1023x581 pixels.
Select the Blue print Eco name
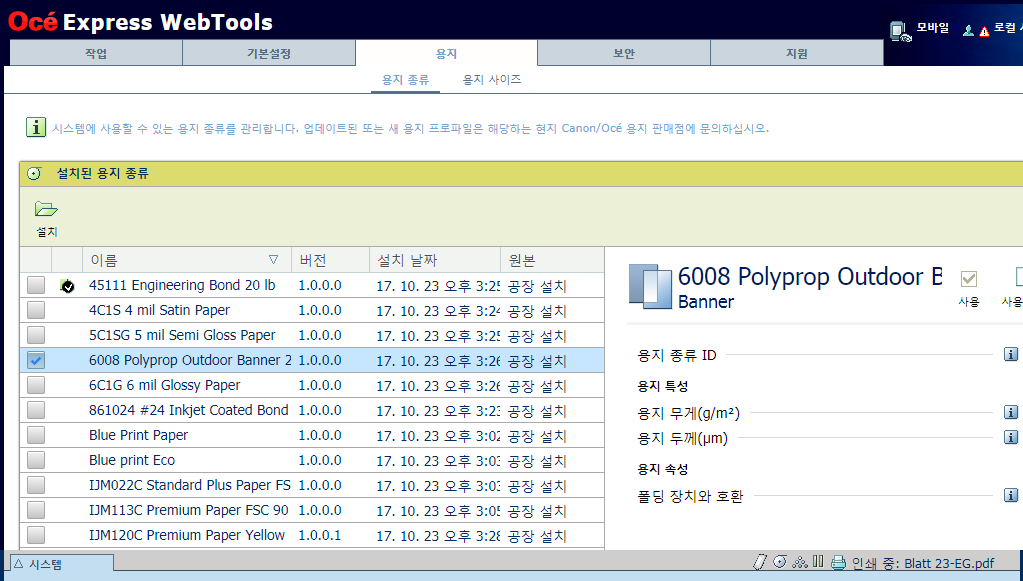click(x=132, y=460)
